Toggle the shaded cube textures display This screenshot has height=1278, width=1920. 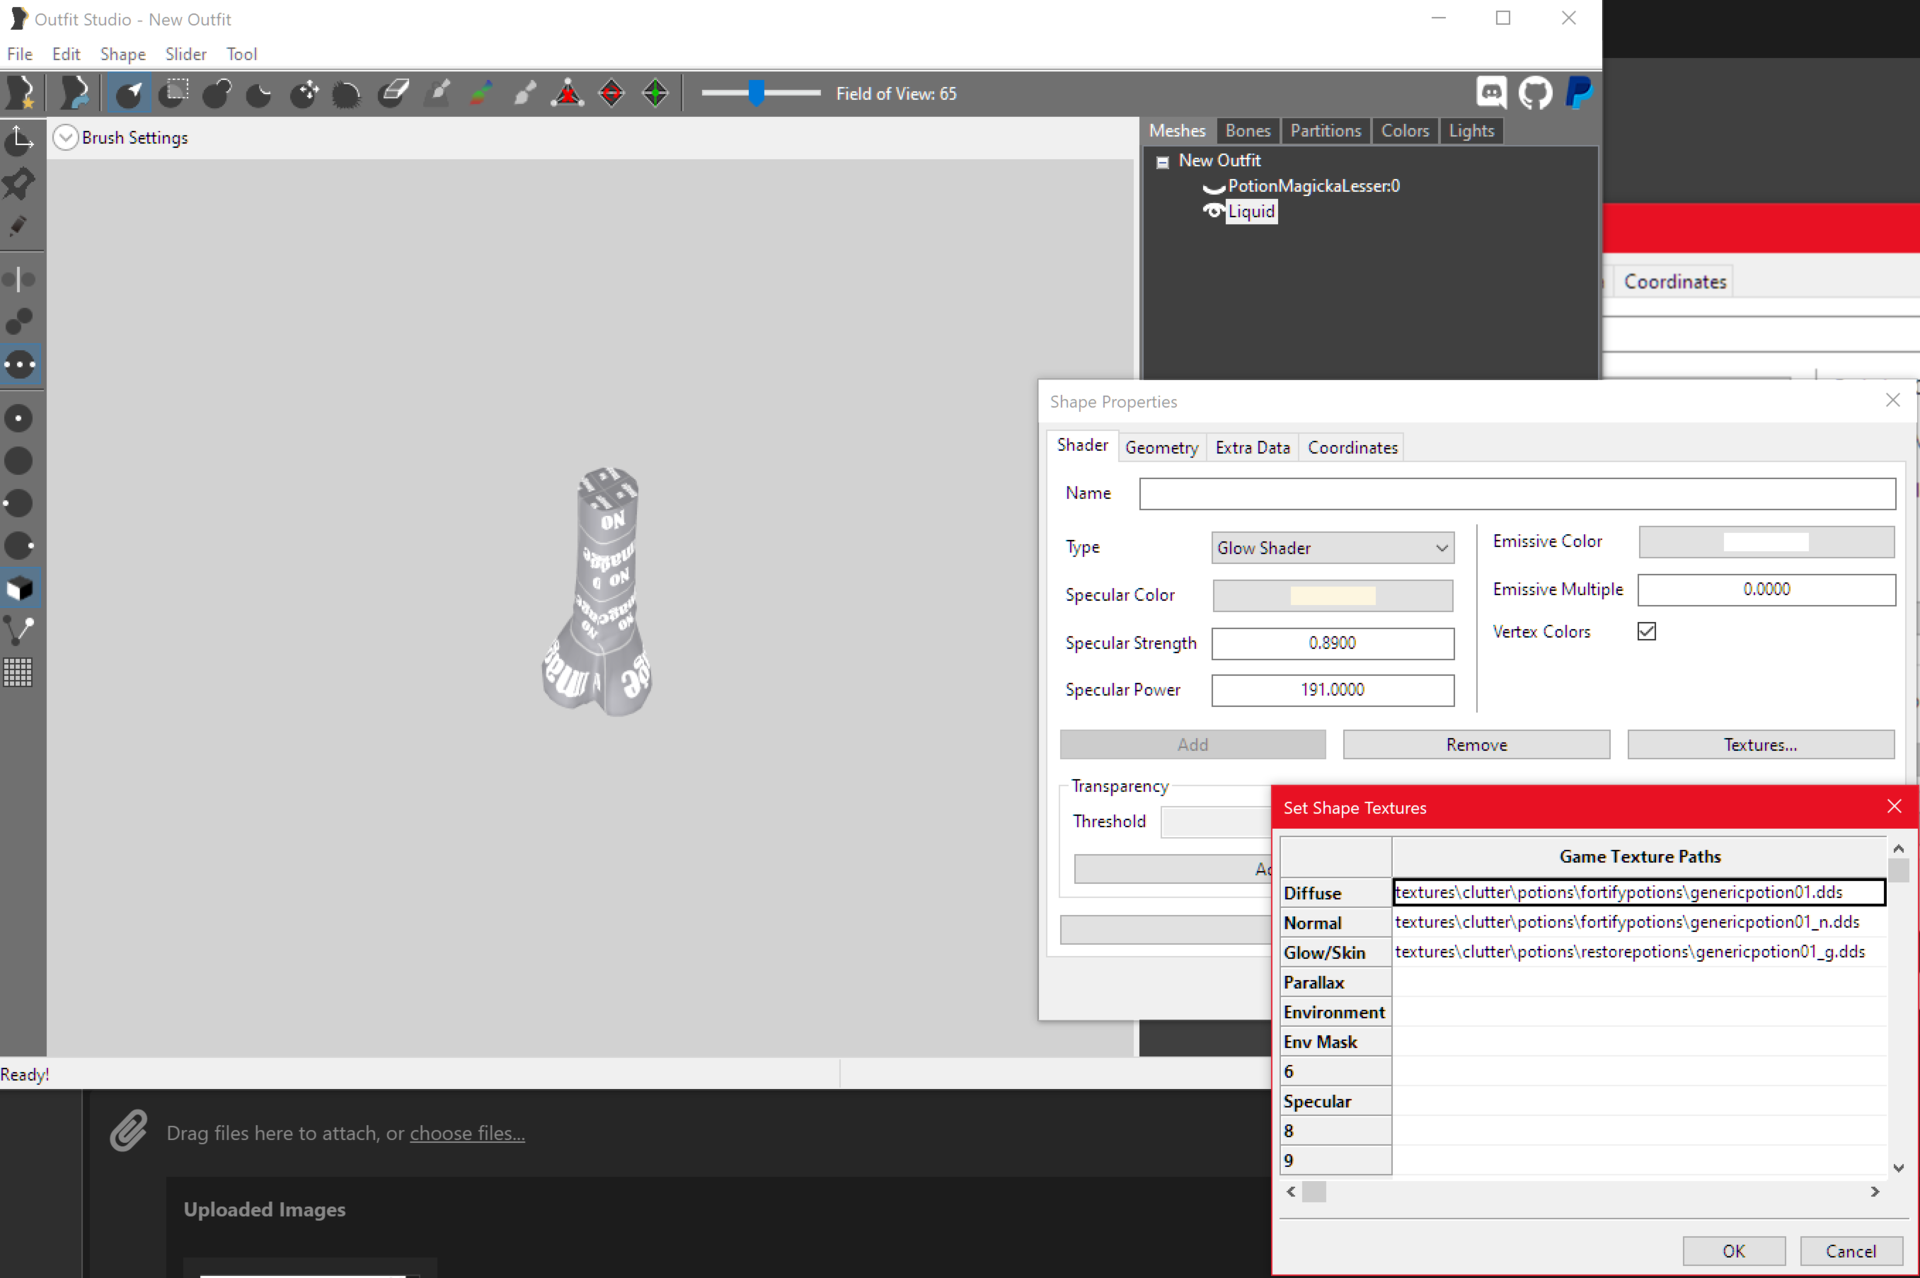pos(19,589)
